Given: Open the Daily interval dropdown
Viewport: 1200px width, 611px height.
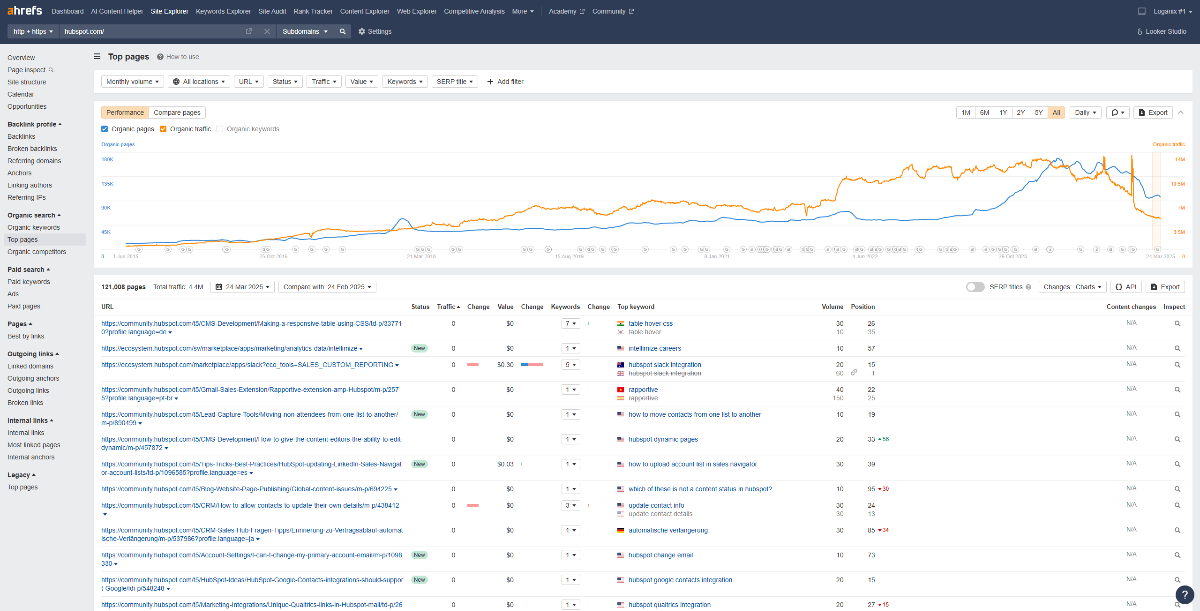Looking at the screenshot, I should click(x=1084, y=113).
